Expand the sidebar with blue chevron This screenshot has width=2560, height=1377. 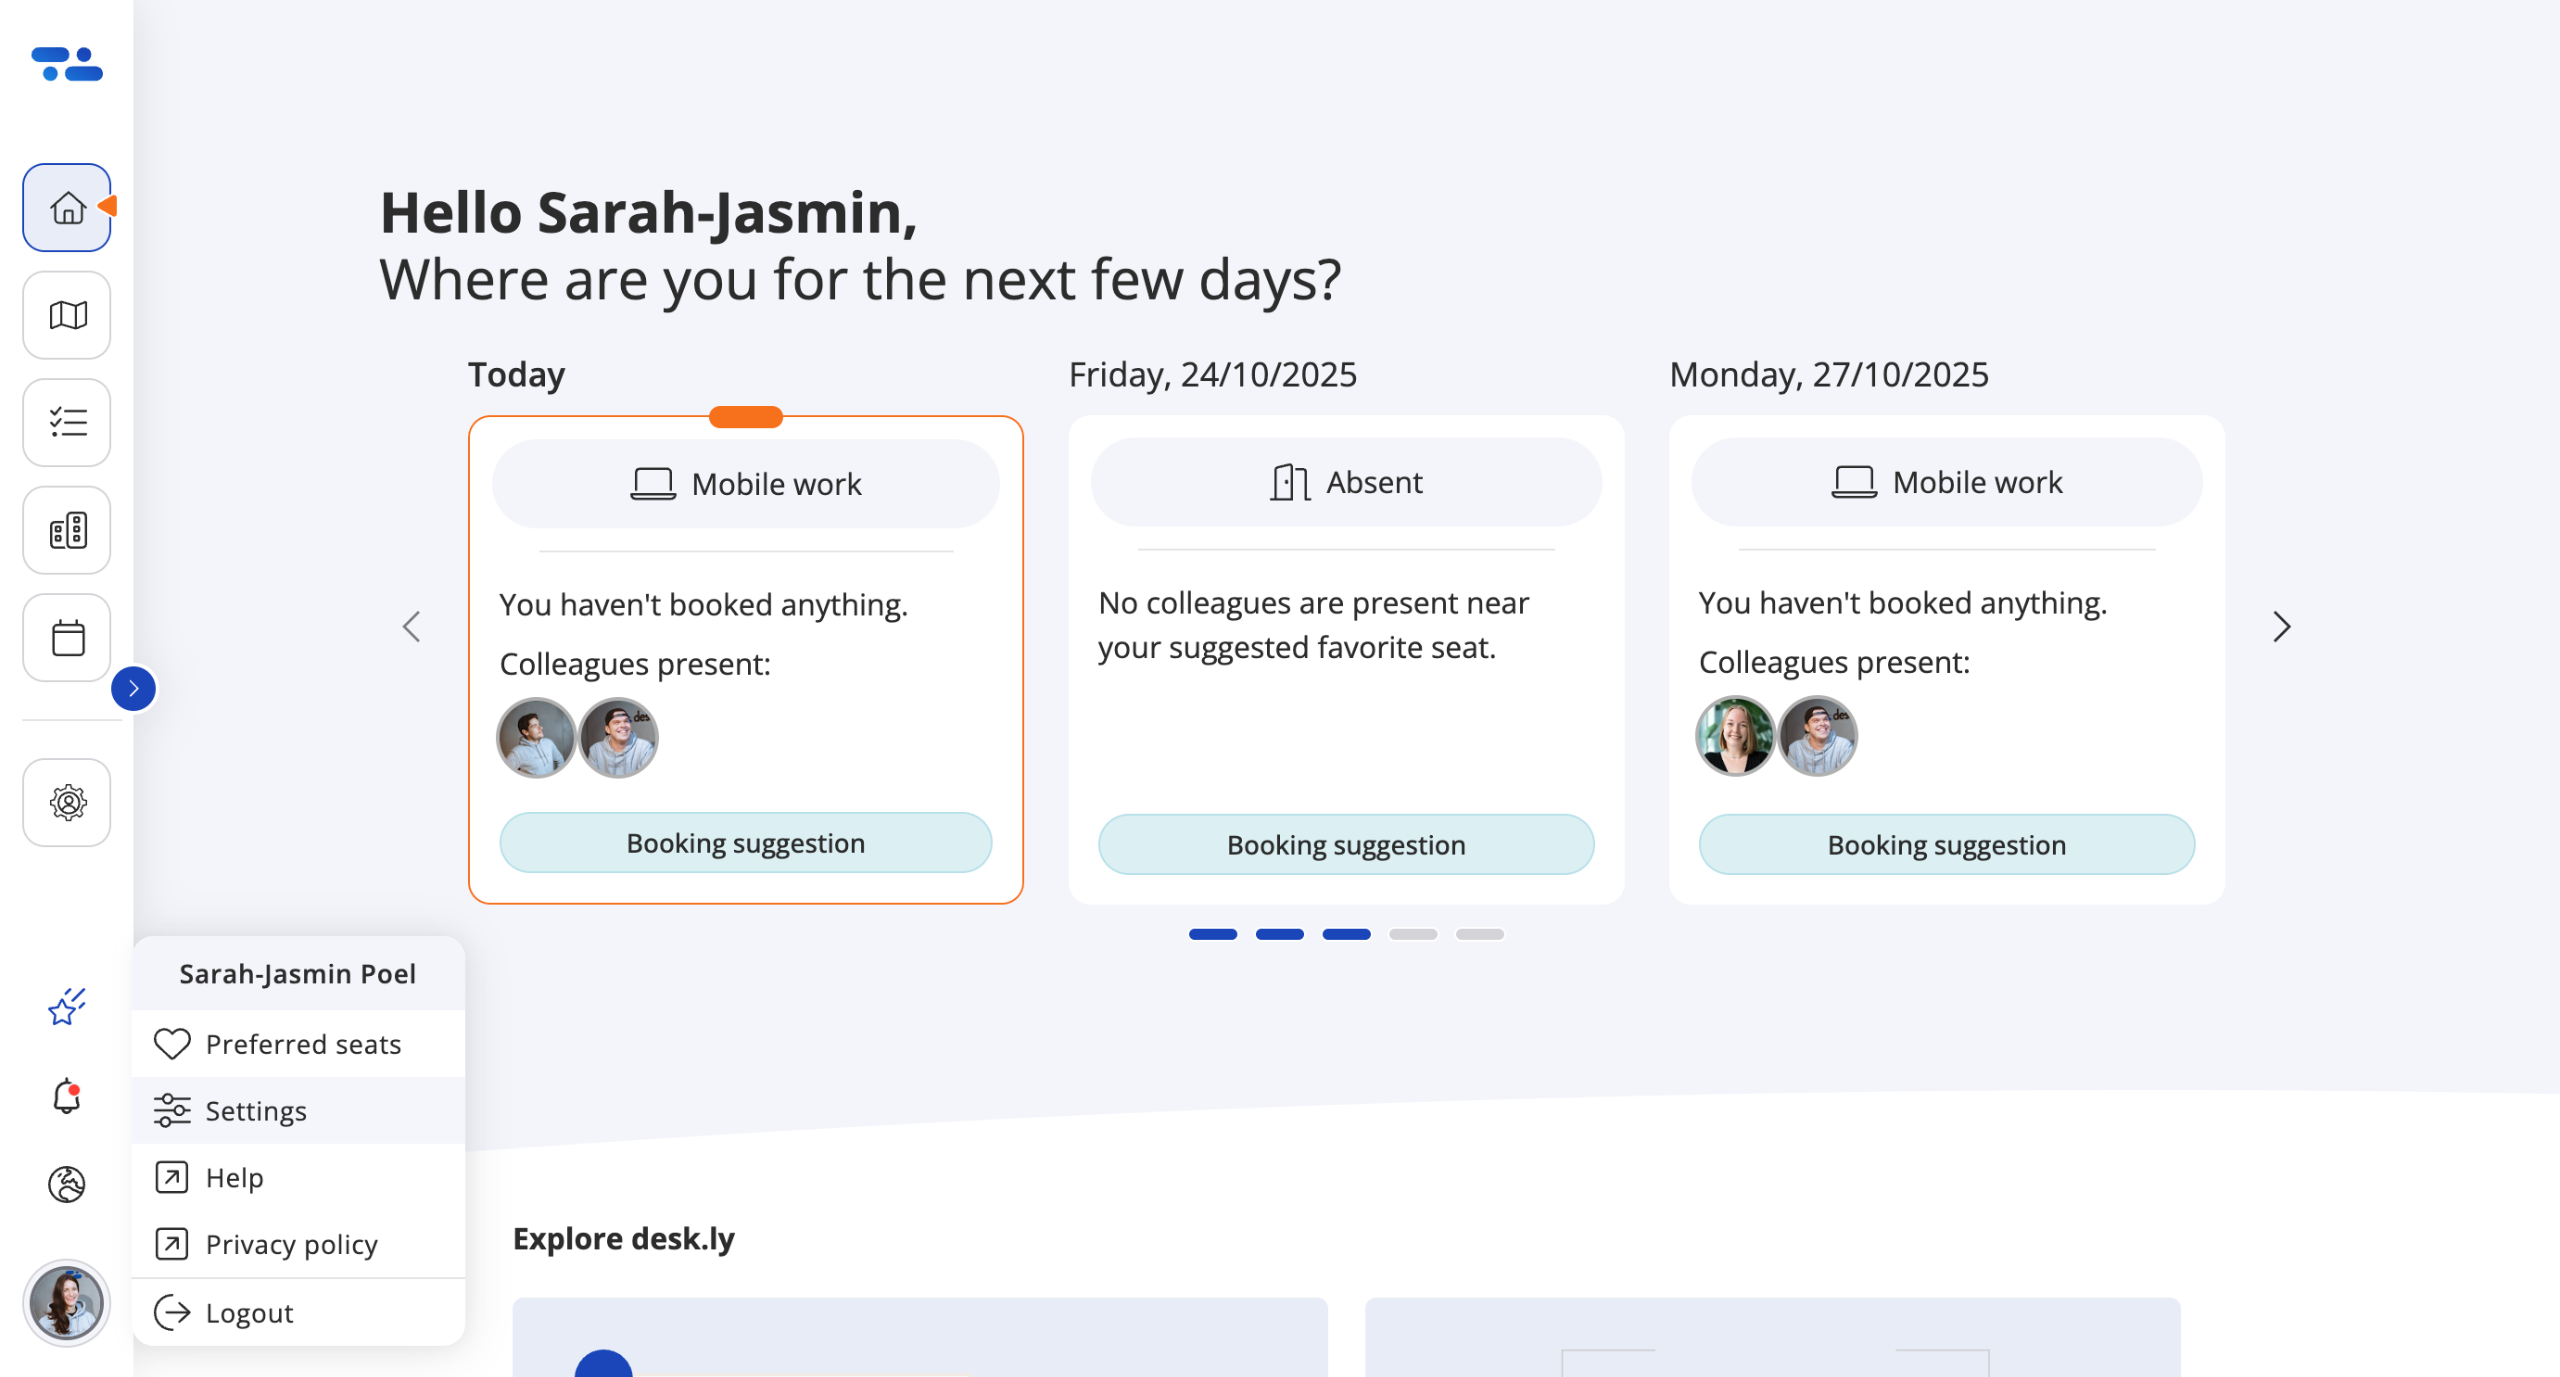point(133,688)
